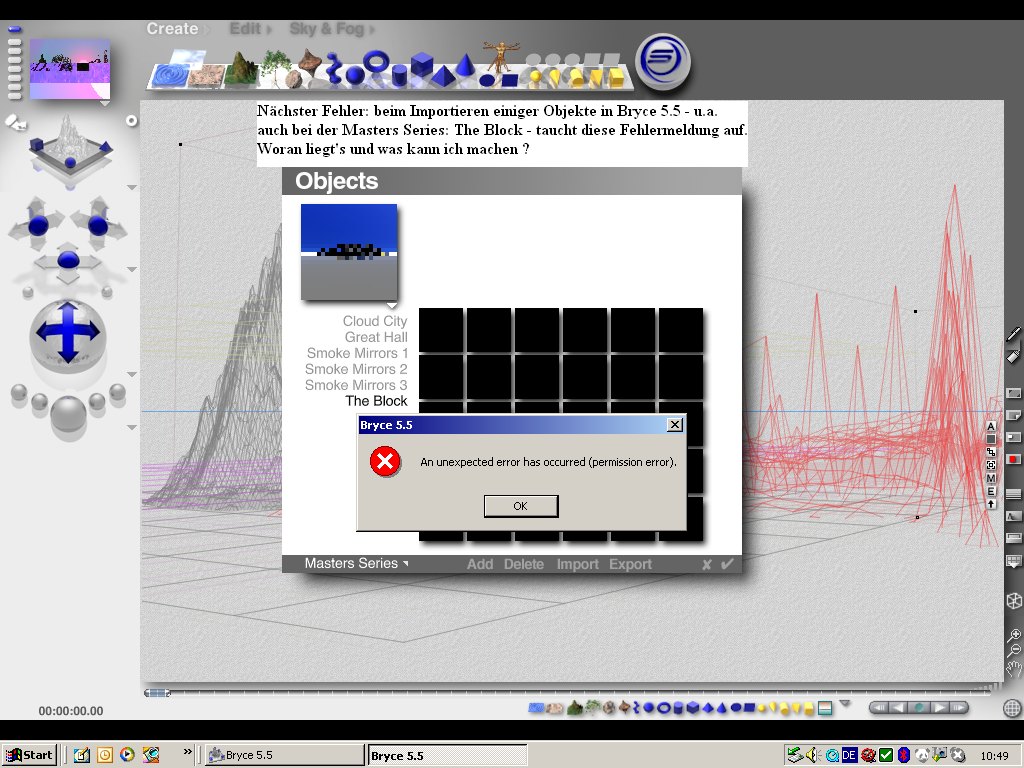Click Import in Objects library
The image size is (1024, 768).
pos(577,564)
